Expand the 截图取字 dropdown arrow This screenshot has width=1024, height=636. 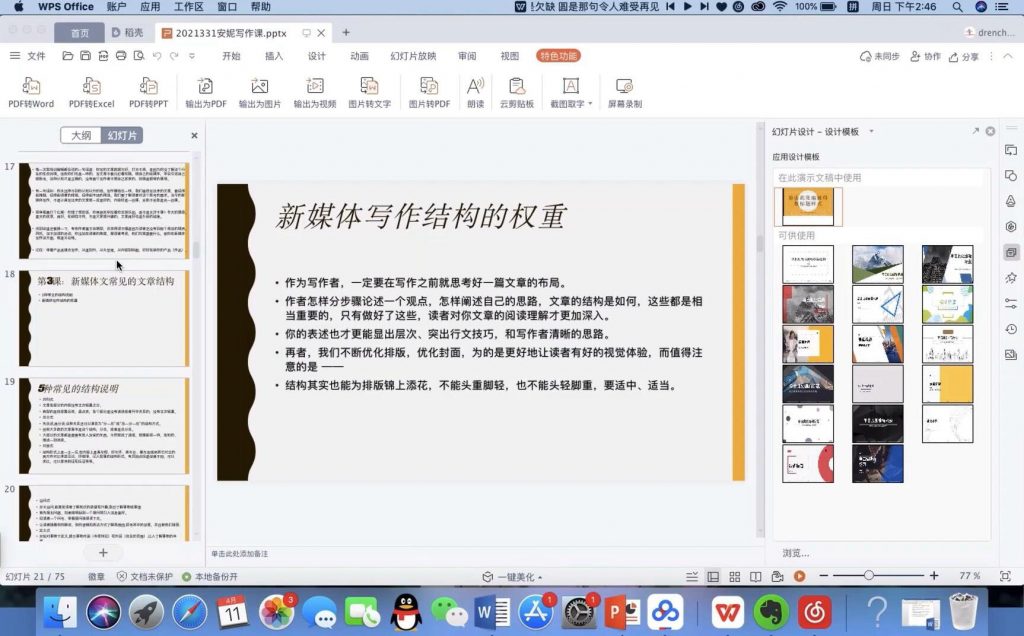tap(590, 104)
